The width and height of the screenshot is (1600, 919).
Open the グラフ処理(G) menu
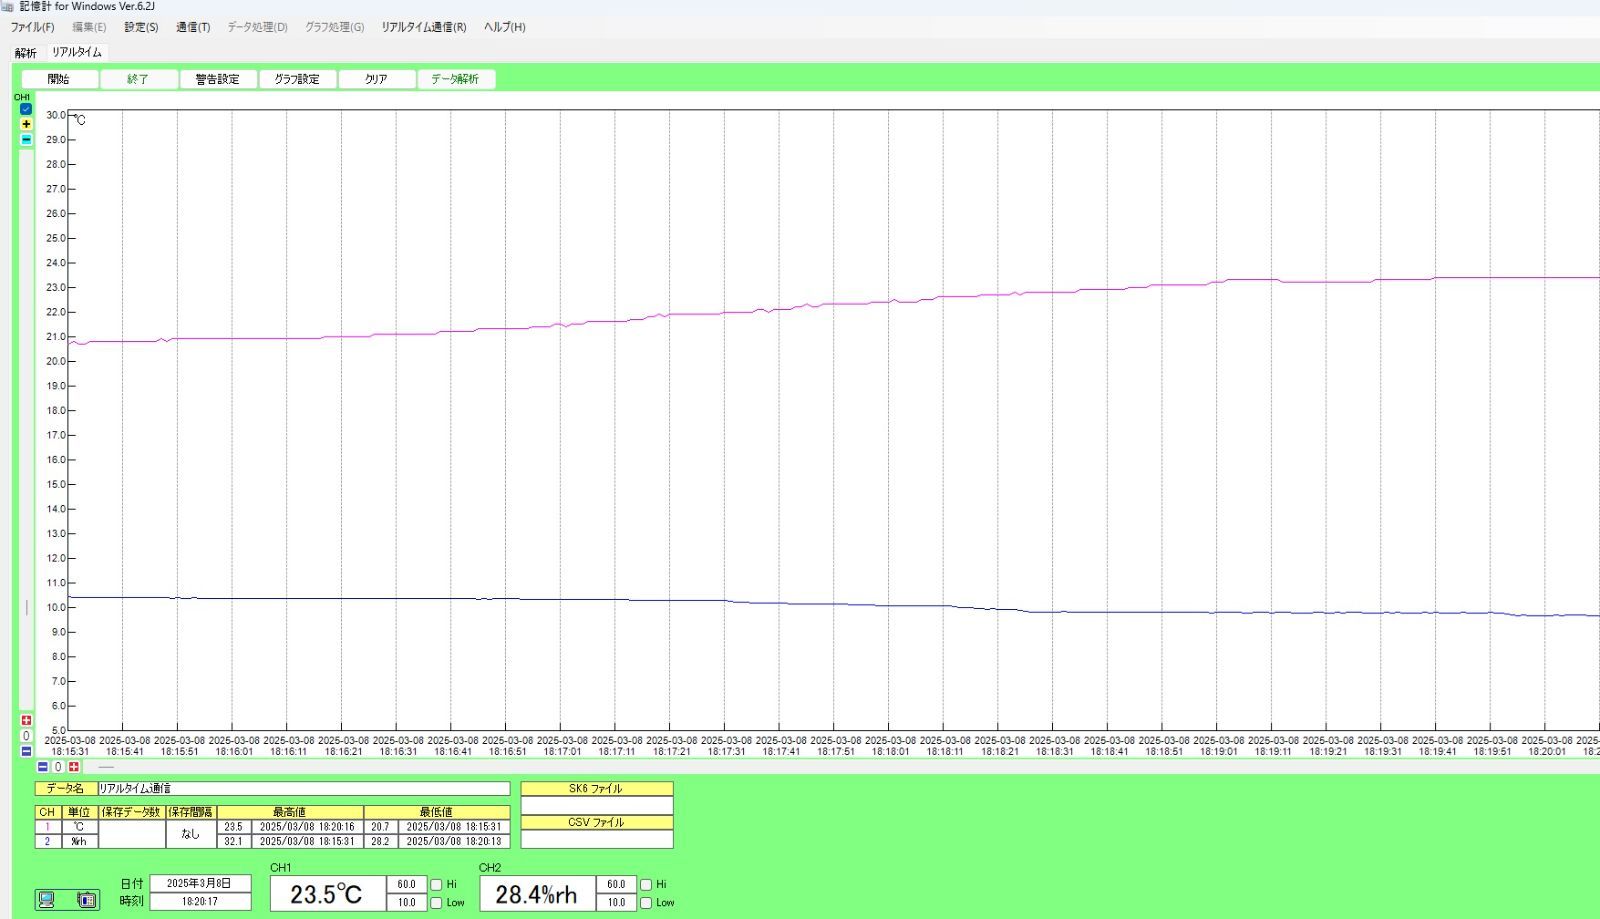(x=334, y=27)
